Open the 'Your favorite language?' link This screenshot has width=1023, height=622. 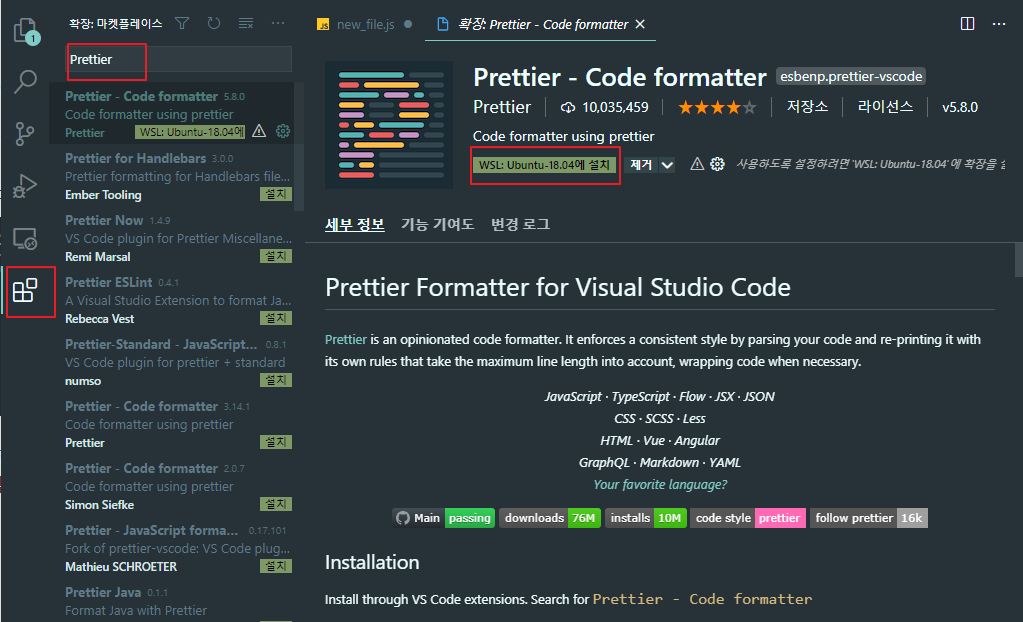click(x=660, y=484)
